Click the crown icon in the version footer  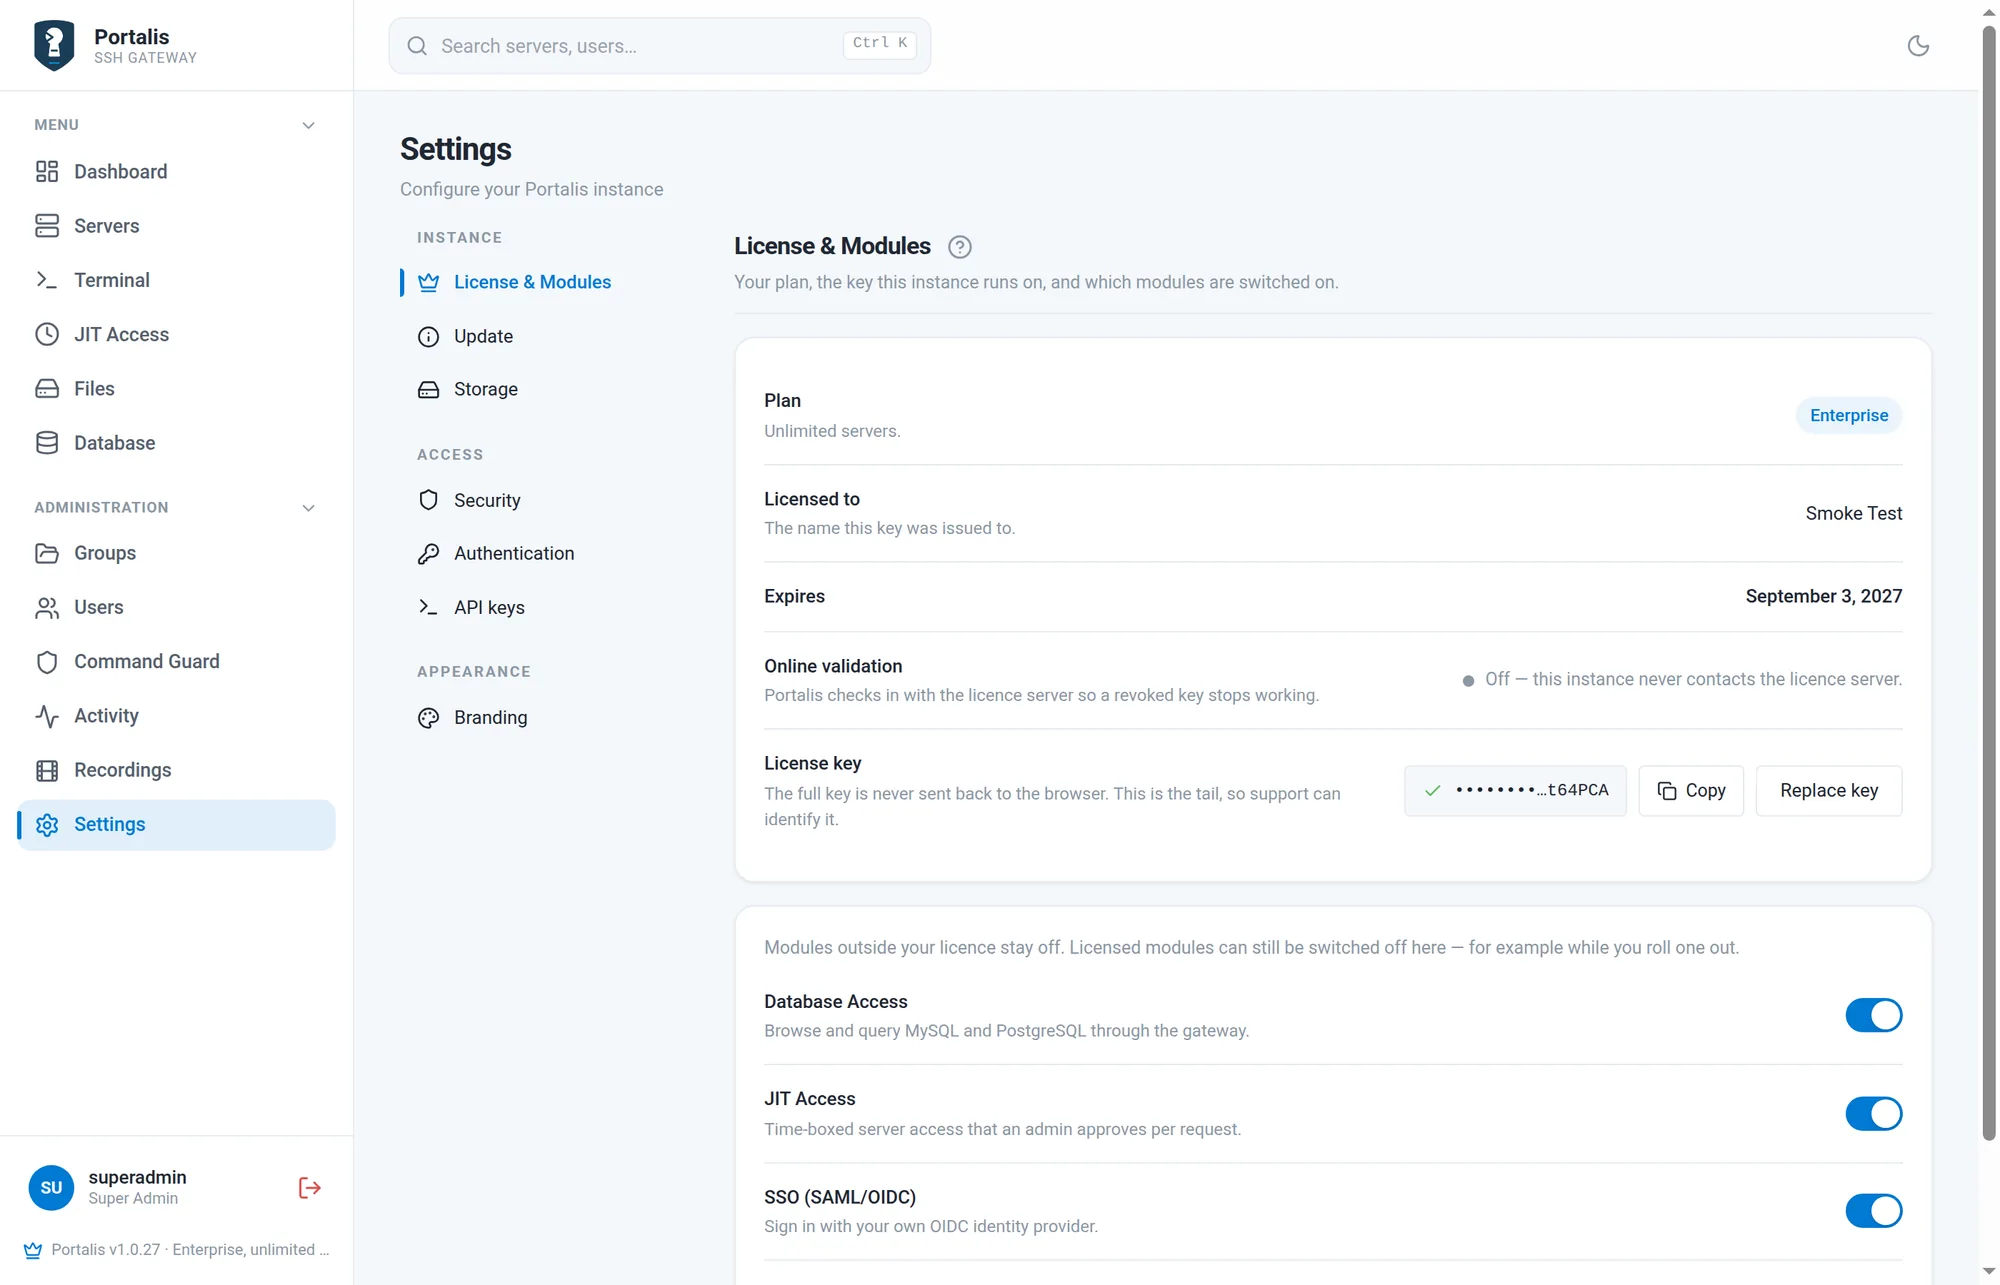tap(33, 1250)
